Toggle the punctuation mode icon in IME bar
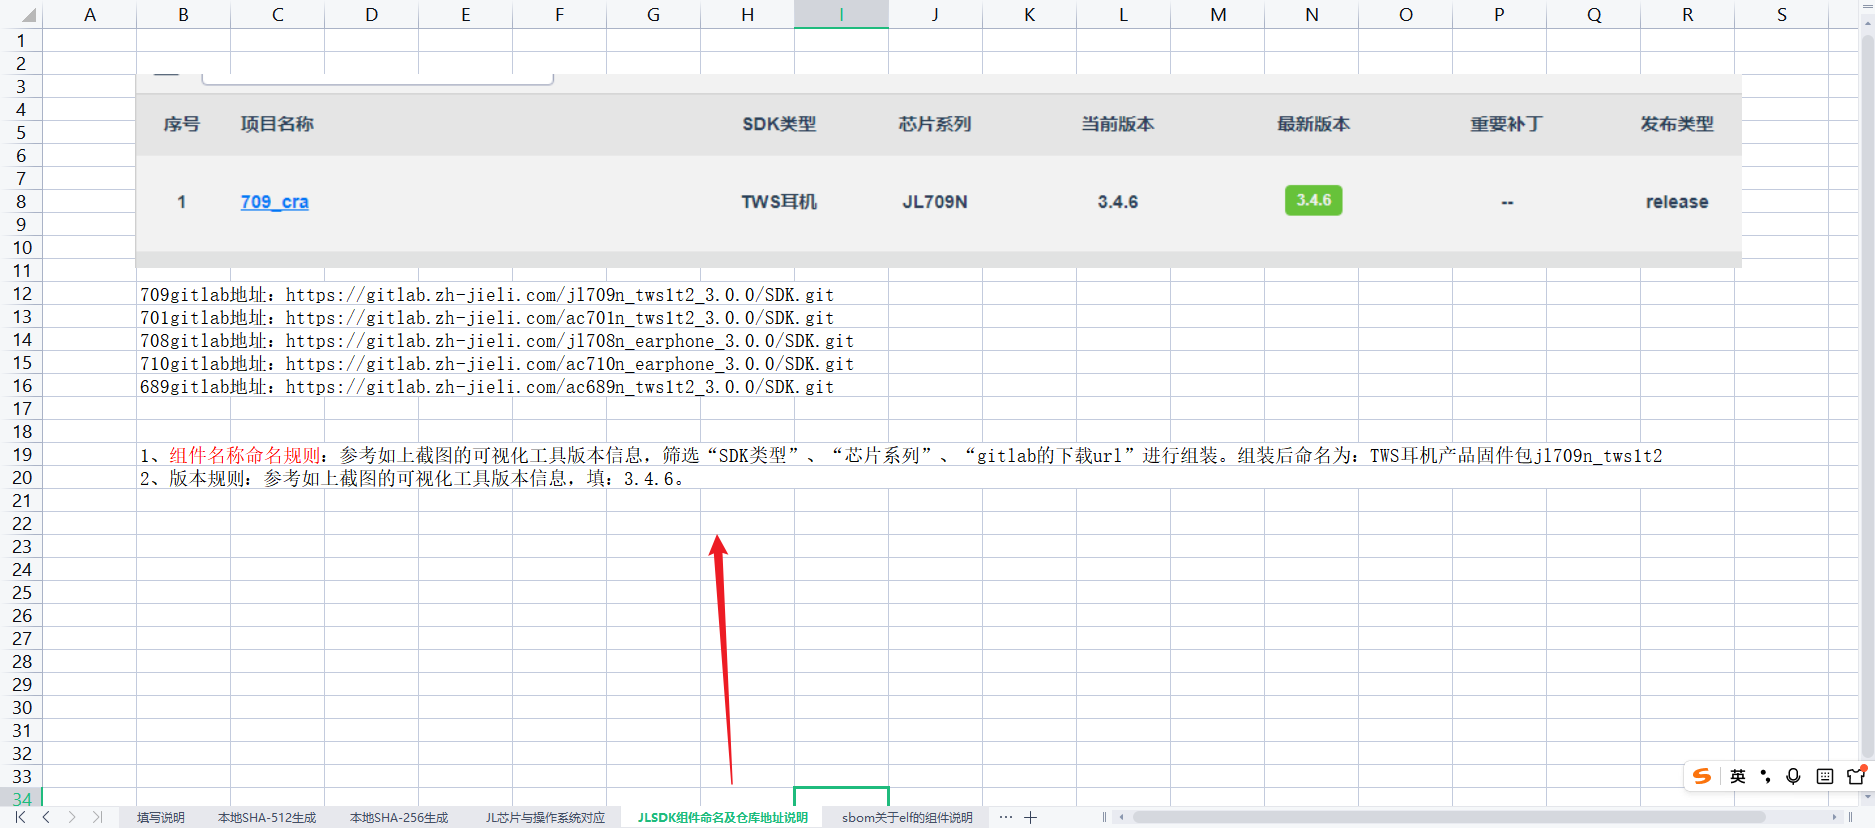The image size is (1875, 828). coord(1766,776)
